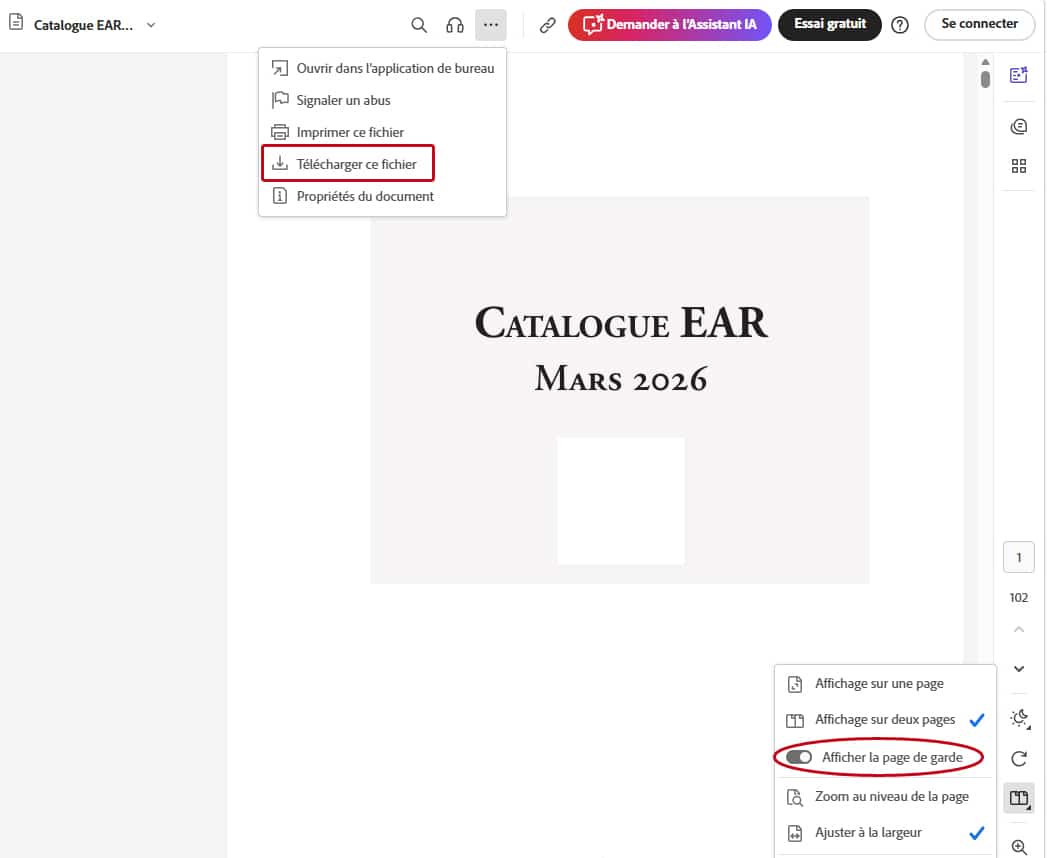
Task: Click the copy link chain icon
Action: (x=547, y=25)
